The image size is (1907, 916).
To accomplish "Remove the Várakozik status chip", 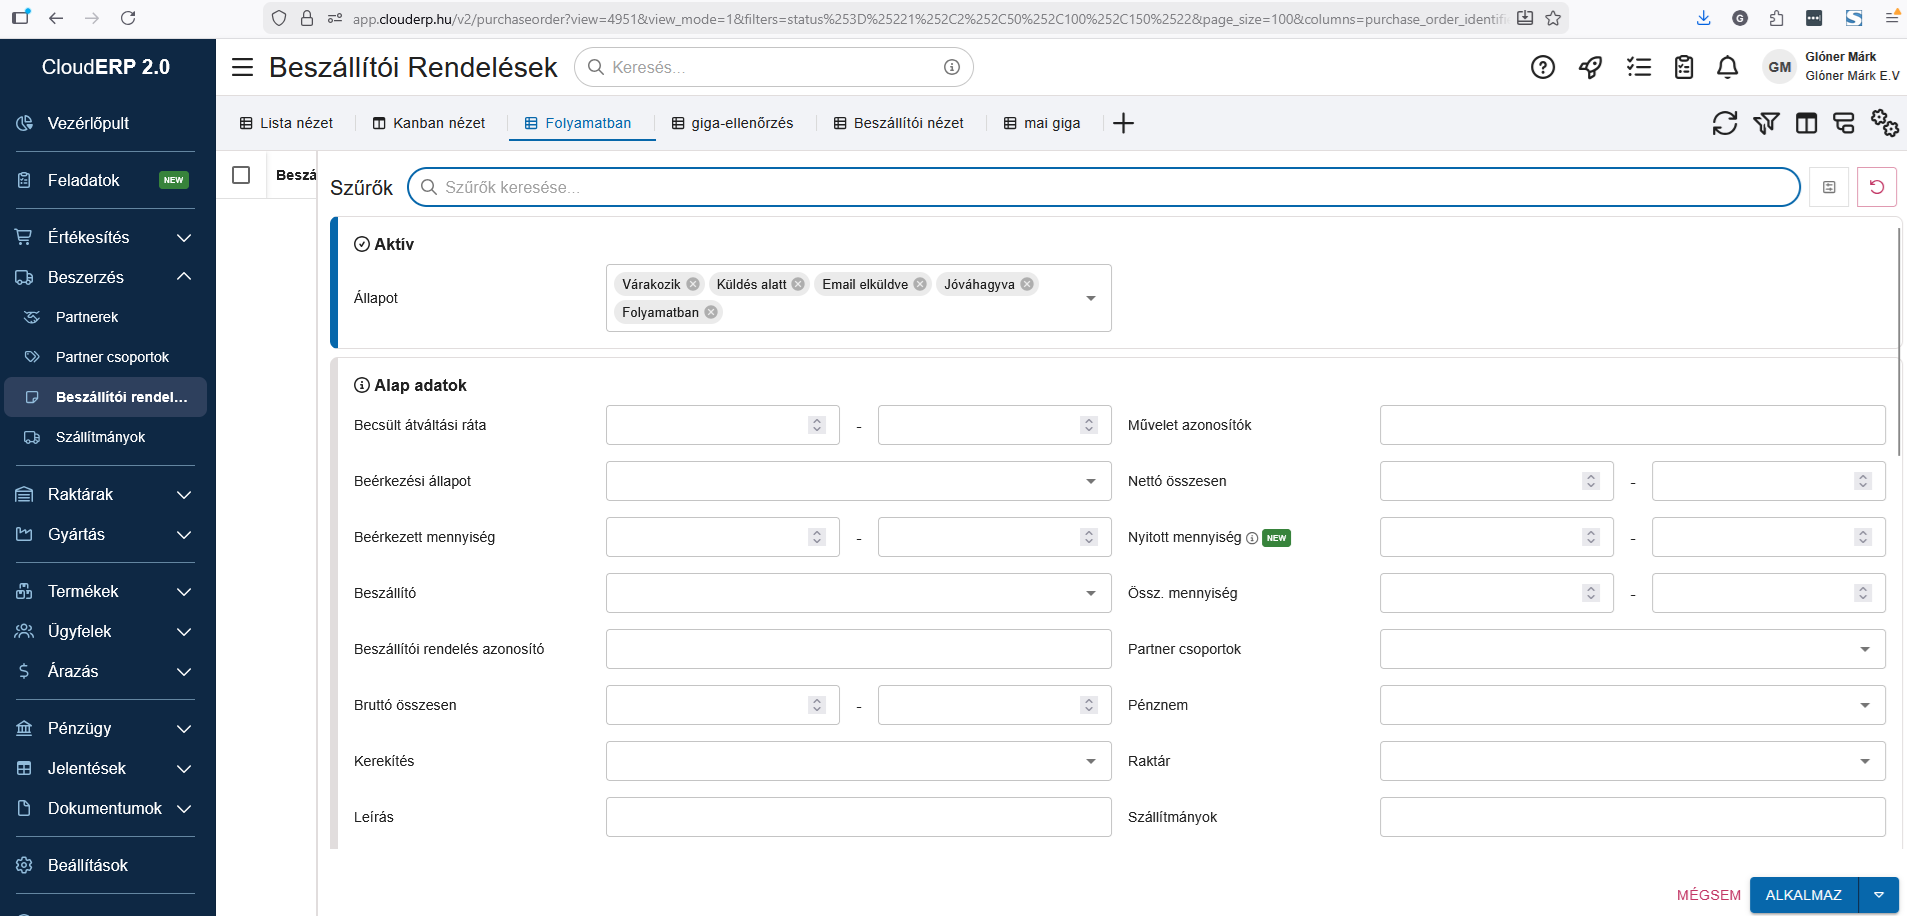I will [693, 284].
